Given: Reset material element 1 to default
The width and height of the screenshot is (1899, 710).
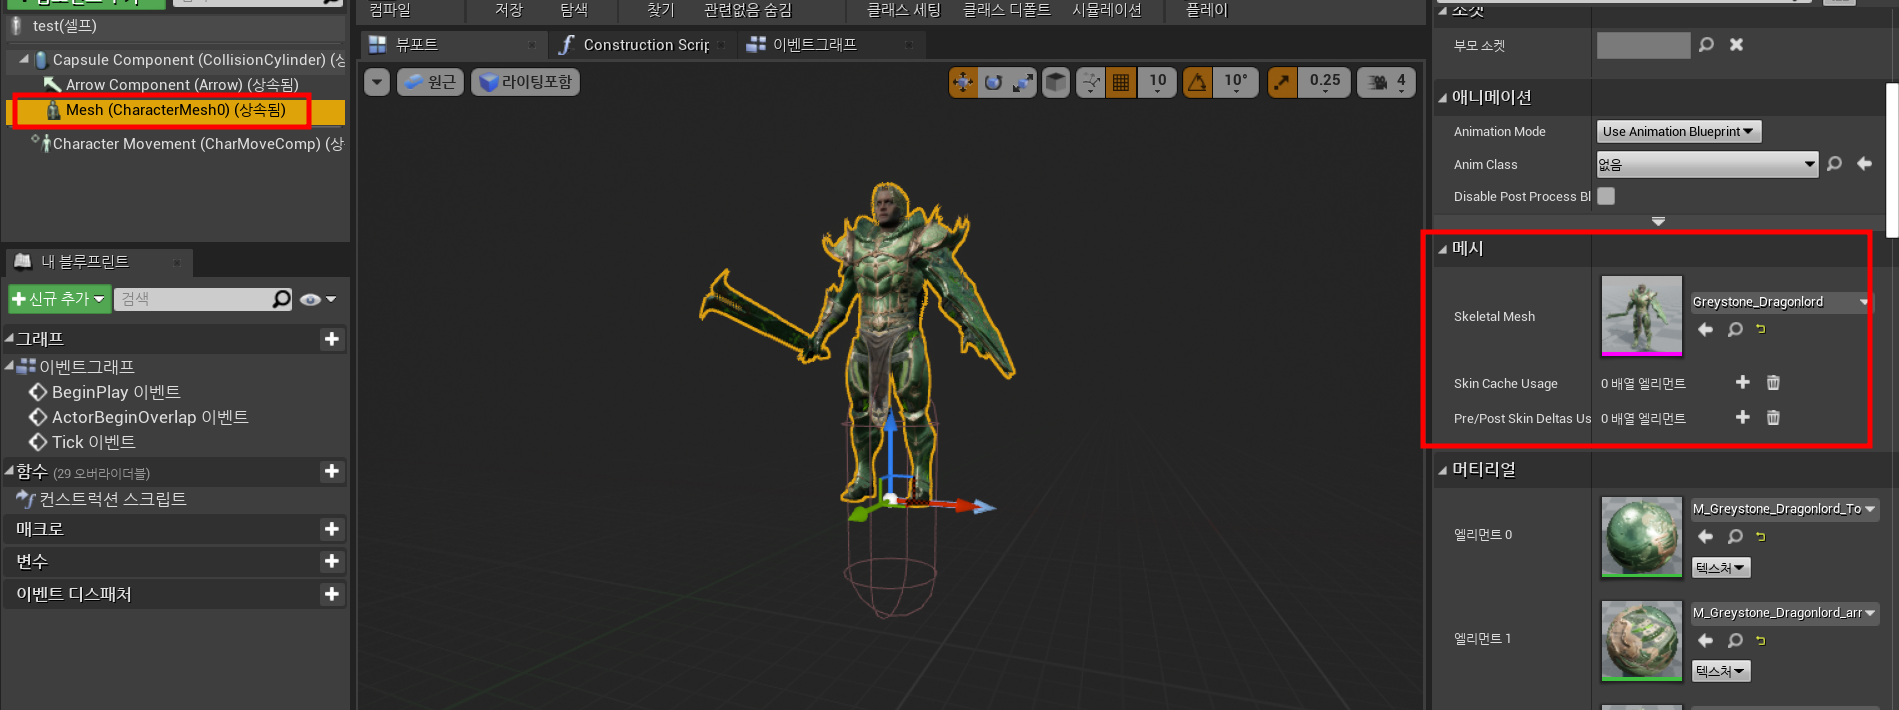Looking at the screenshot, I should point(1761,641).
